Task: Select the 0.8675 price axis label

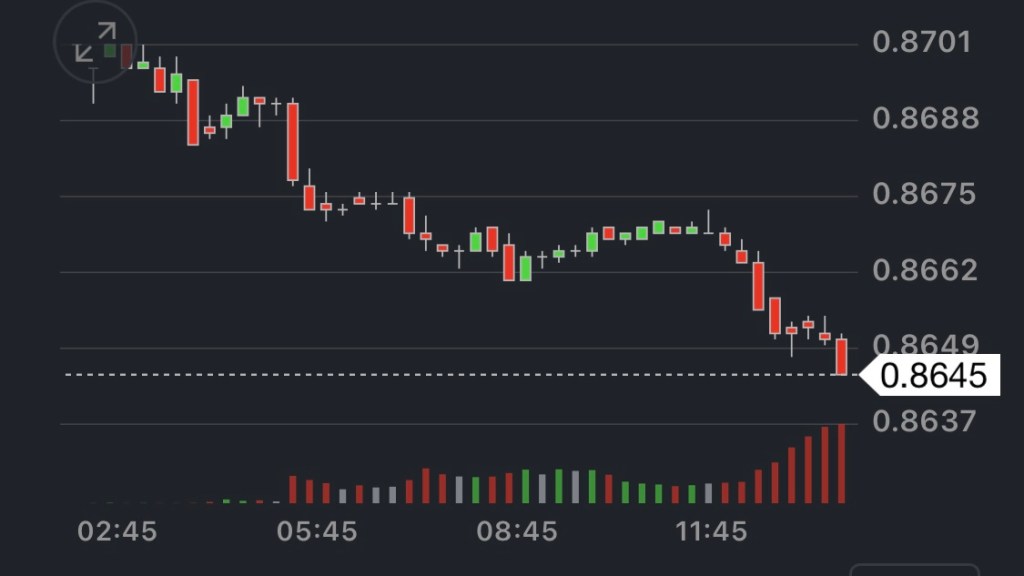Action: coord(922,194)
